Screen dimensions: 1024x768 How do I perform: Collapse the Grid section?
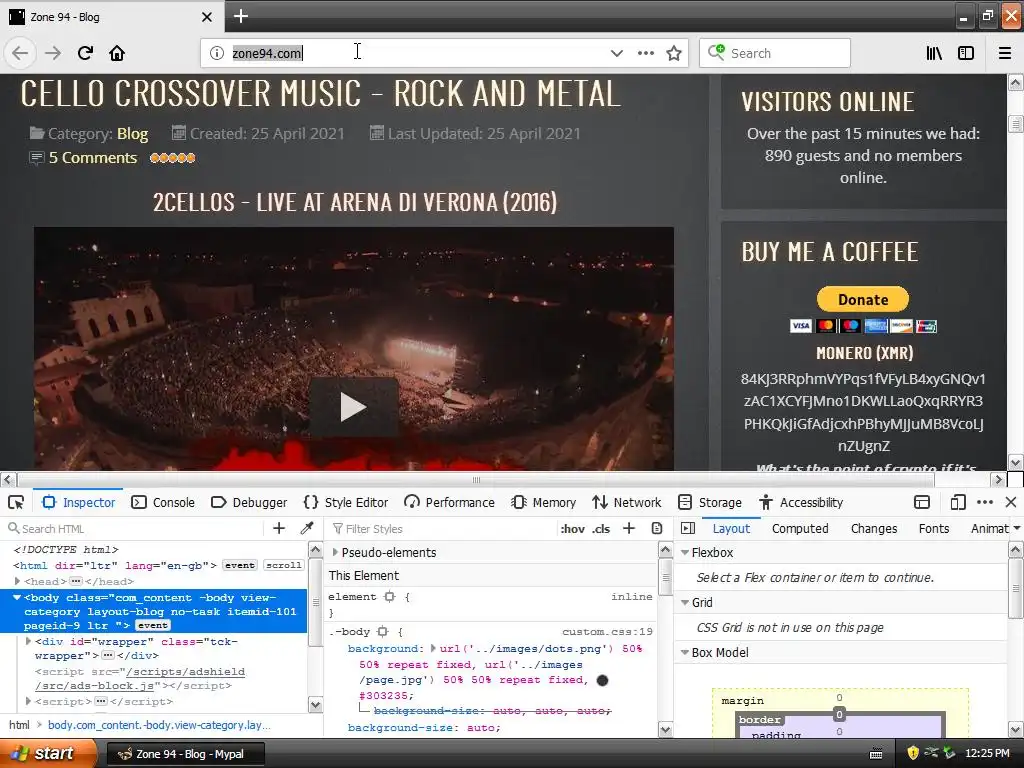click(x=685, y=602)
